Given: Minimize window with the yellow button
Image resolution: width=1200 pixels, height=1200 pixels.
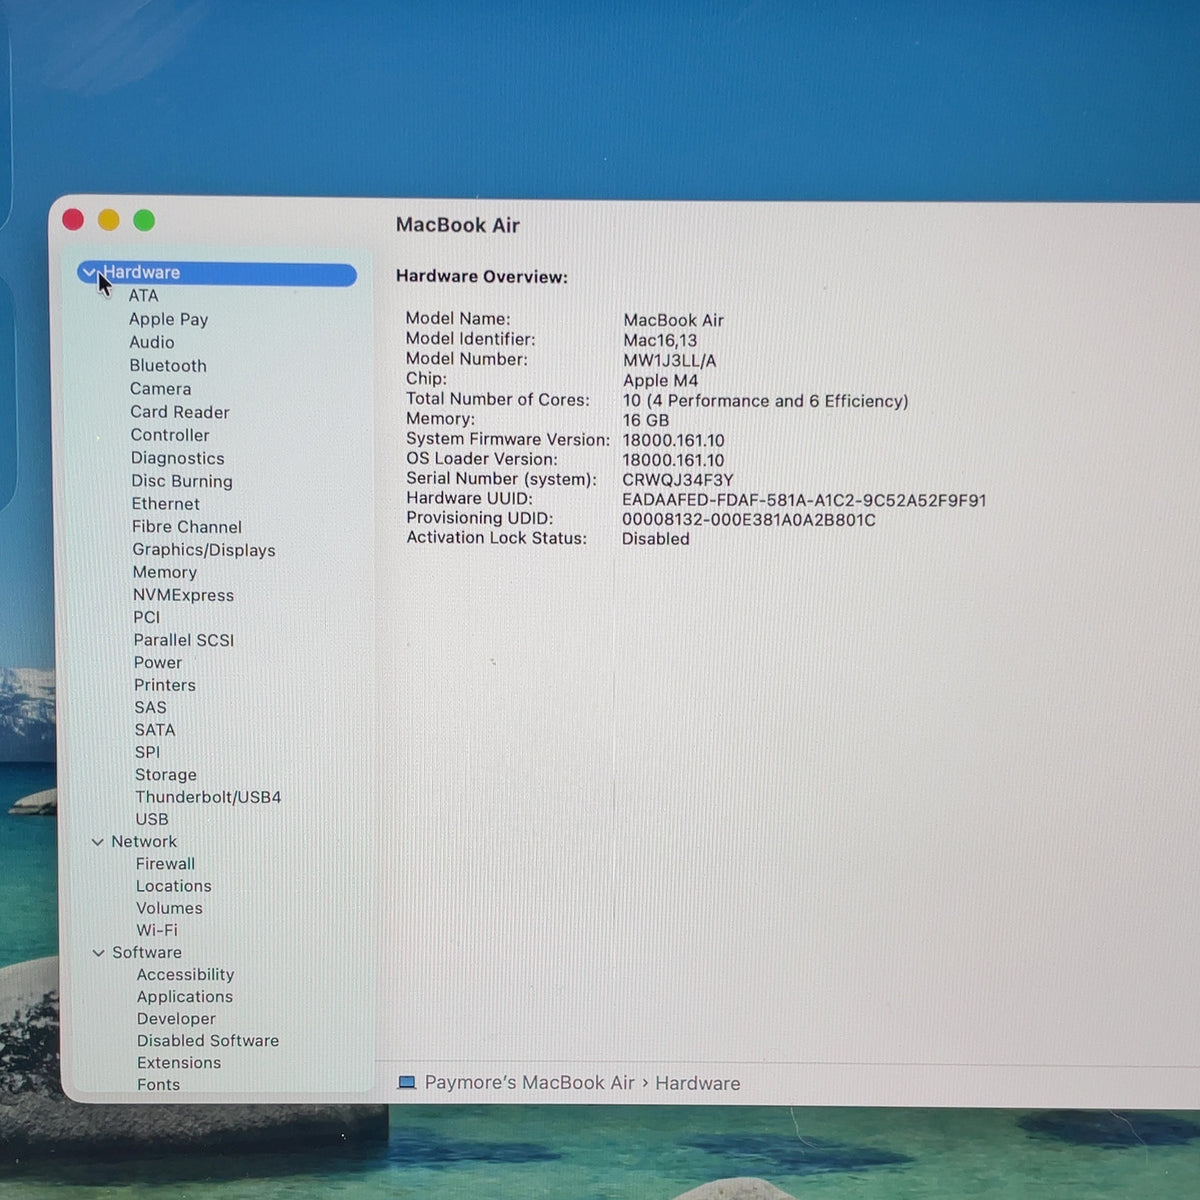Looking at the screenshot, I should click(109, 220).
